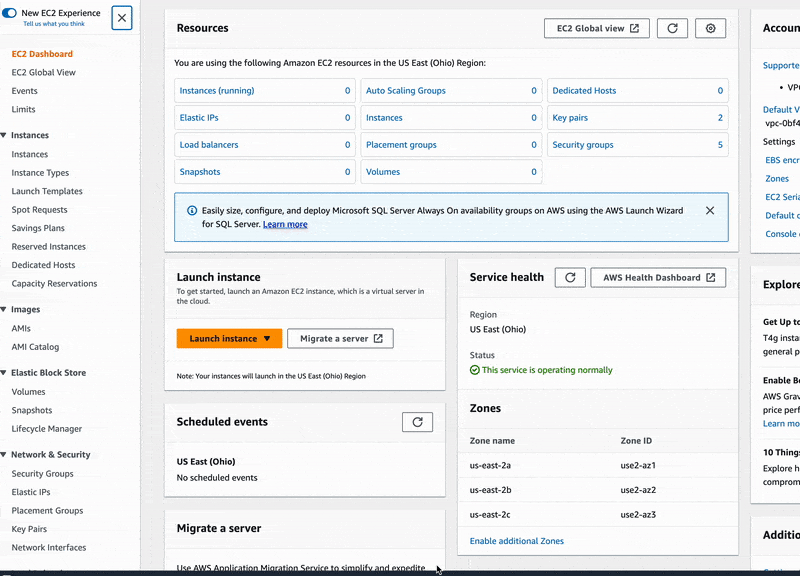Click Migrate a server button
Screen dimensions: 800x576
pyautogui.click(x=340, y=338)
